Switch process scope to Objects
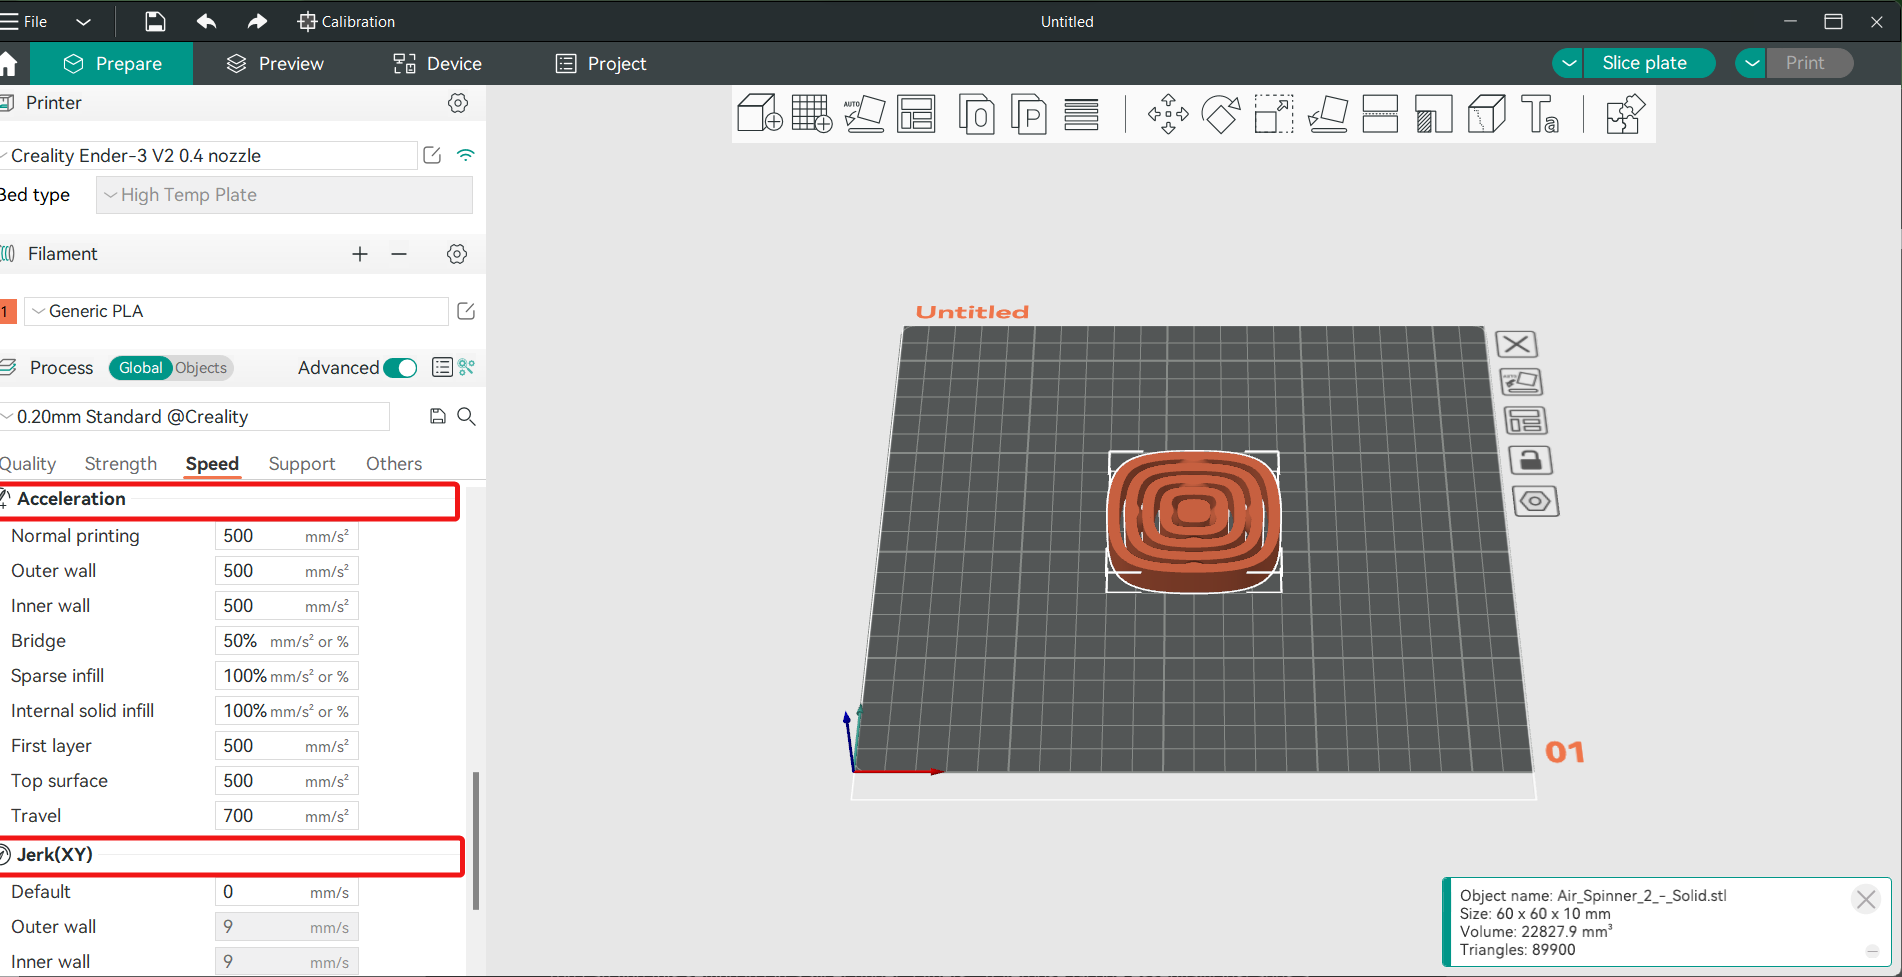1902x977 pixels. 201,368
